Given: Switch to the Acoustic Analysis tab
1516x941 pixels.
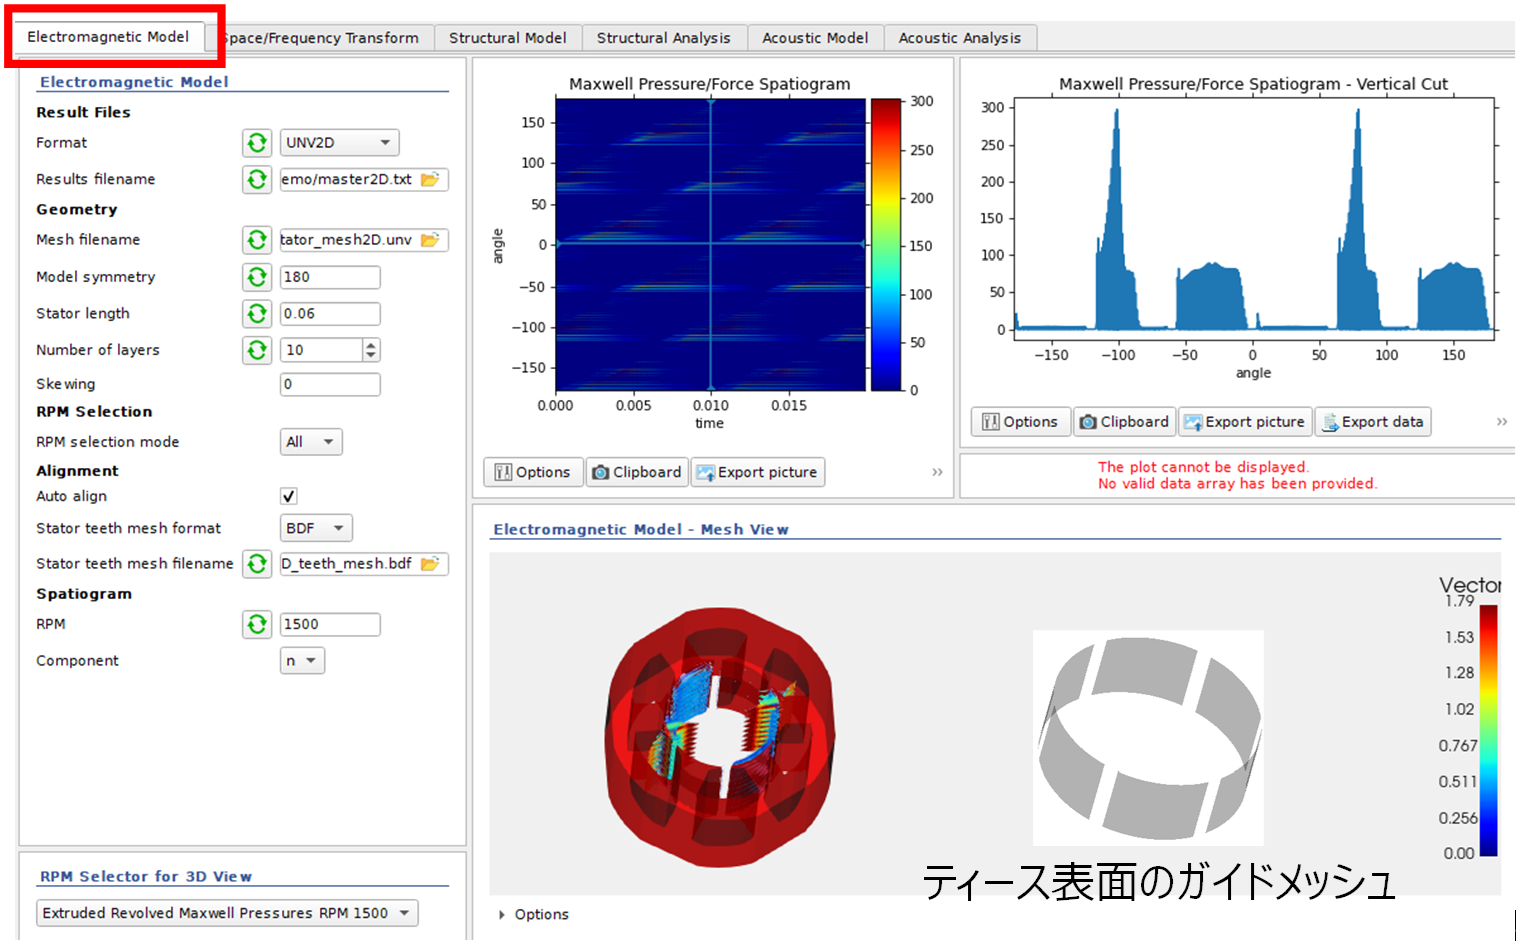Looking at the screenshot, I should pos(959,38).
